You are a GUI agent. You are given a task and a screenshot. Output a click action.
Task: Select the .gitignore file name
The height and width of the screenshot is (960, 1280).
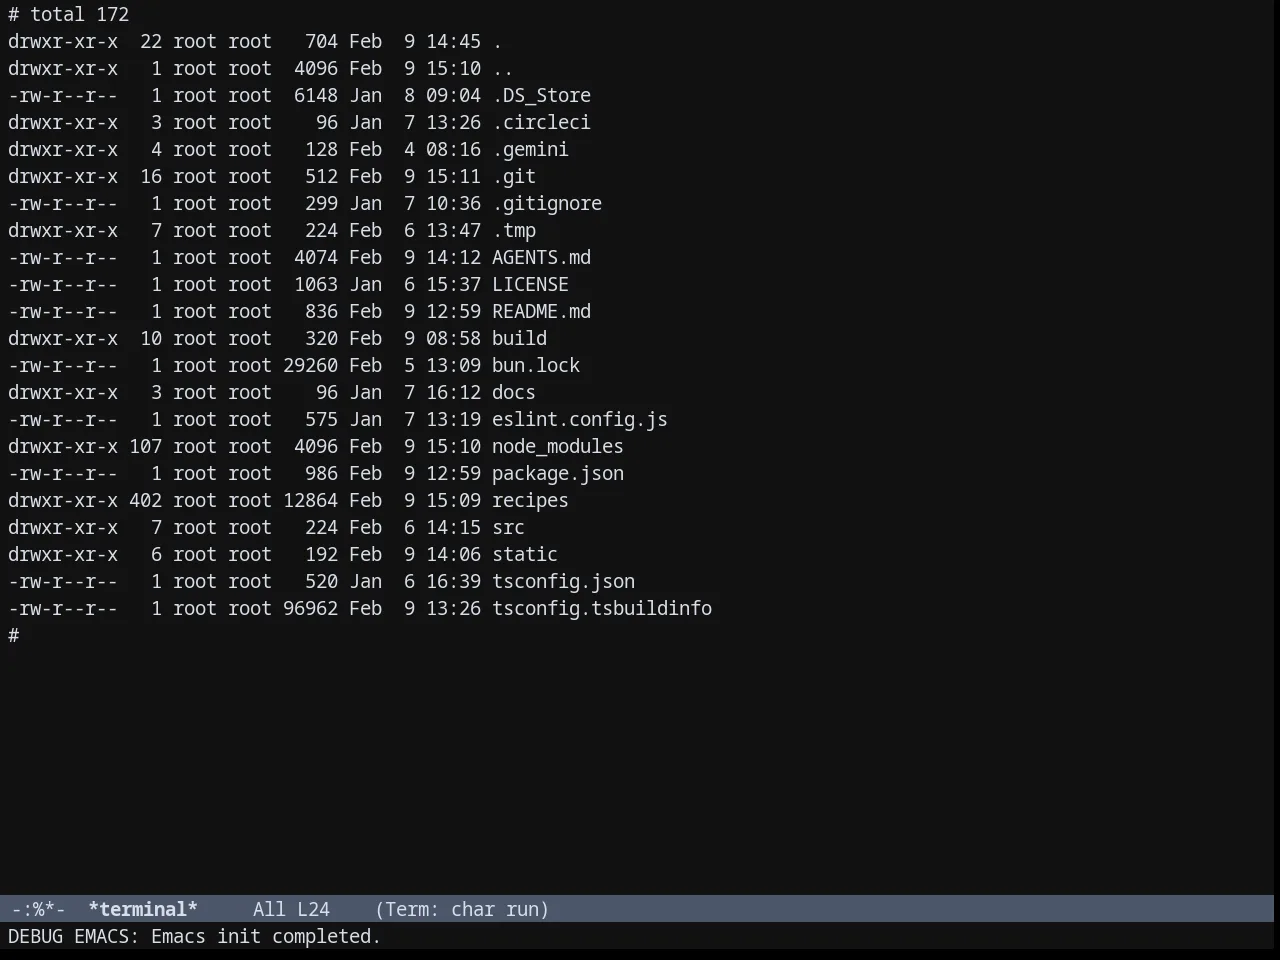(547, 203)
